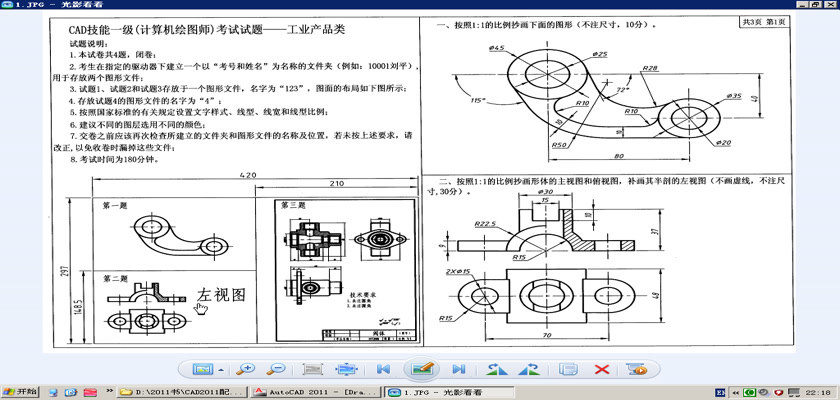Click the 第一题 layout thumbnail drawing
The height and width of the screenshot is (400, 840).
click(x=181, y=236)
